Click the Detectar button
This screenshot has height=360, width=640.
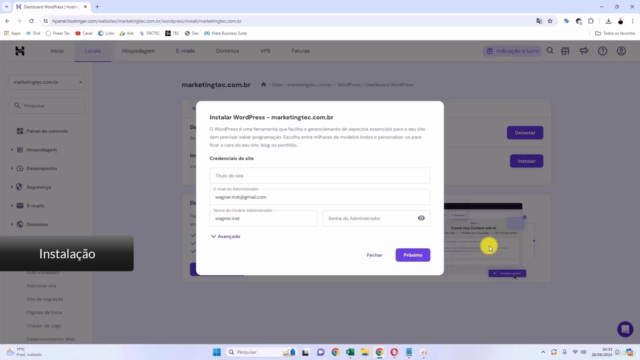point(525,133)
